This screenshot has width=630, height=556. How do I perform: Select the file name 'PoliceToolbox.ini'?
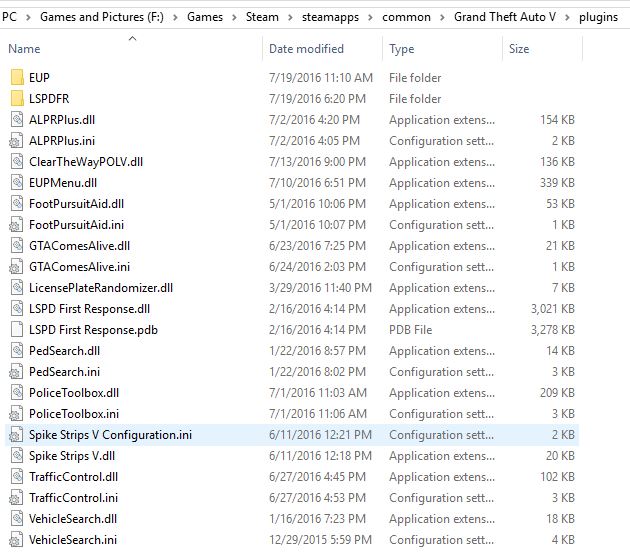point(74,414)
